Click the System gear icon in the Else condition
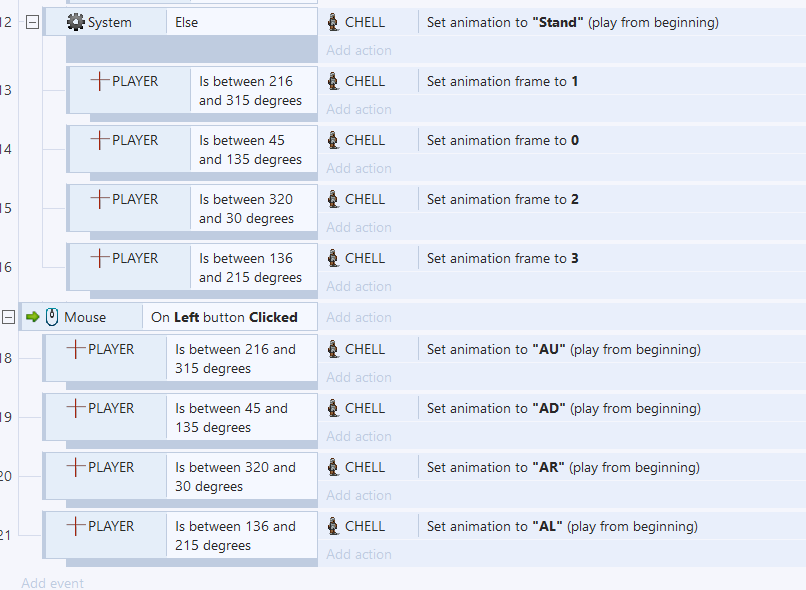806x590 pixels. (x=76, y=22)
